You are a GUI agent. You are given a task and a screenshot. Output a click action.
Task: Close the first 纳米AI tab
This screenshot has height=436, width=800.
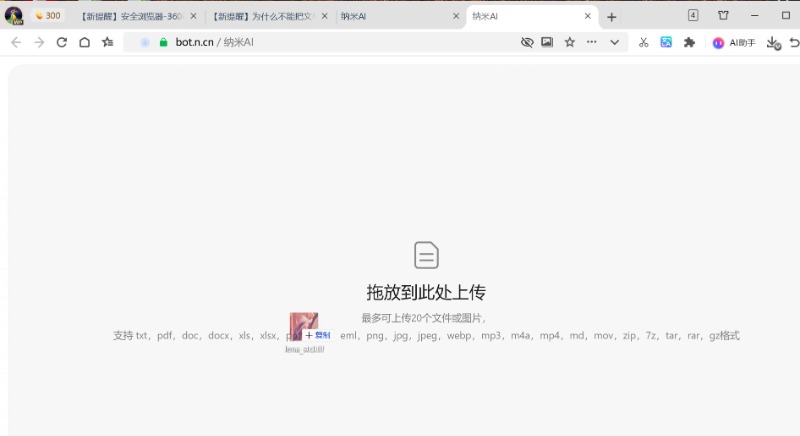tap(456, 16)
